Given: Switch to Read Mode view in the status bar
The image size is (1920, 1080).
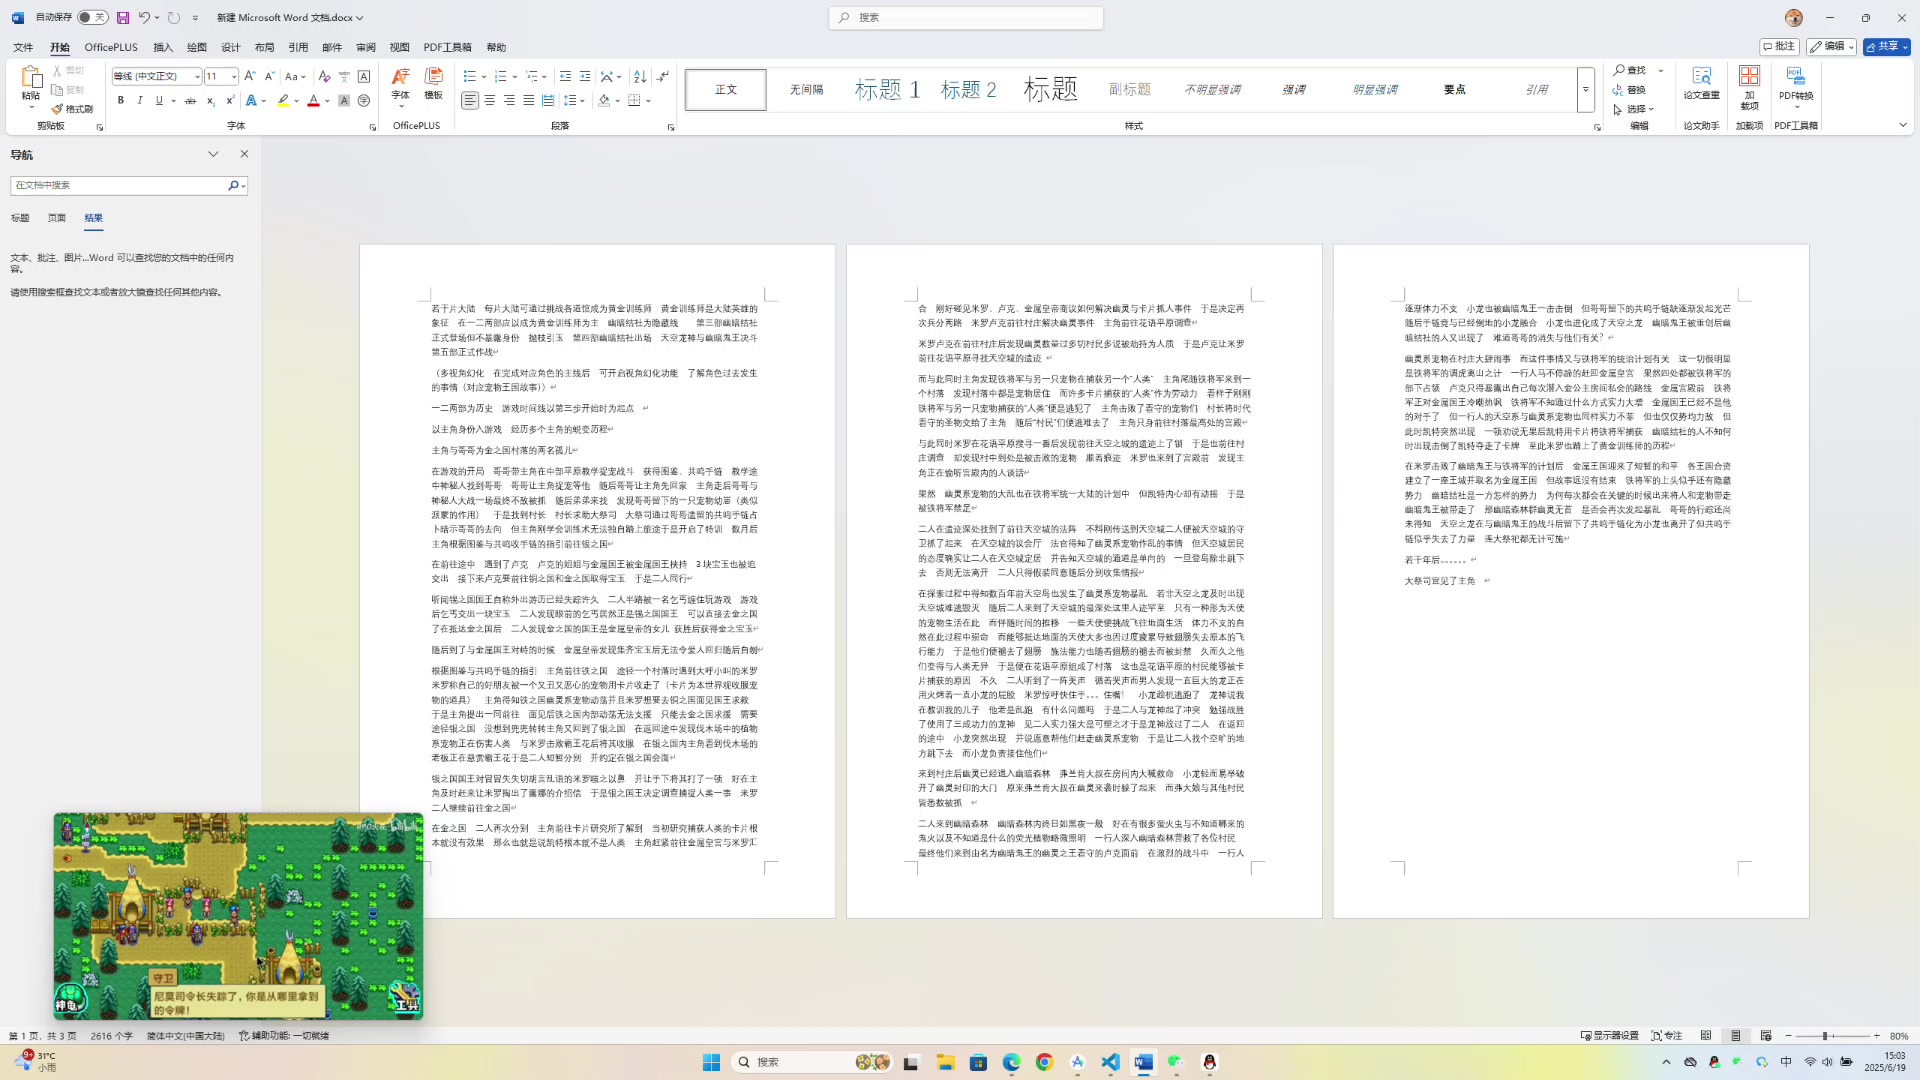Looking at the screenshot, I should (x=1706, y=1036).
